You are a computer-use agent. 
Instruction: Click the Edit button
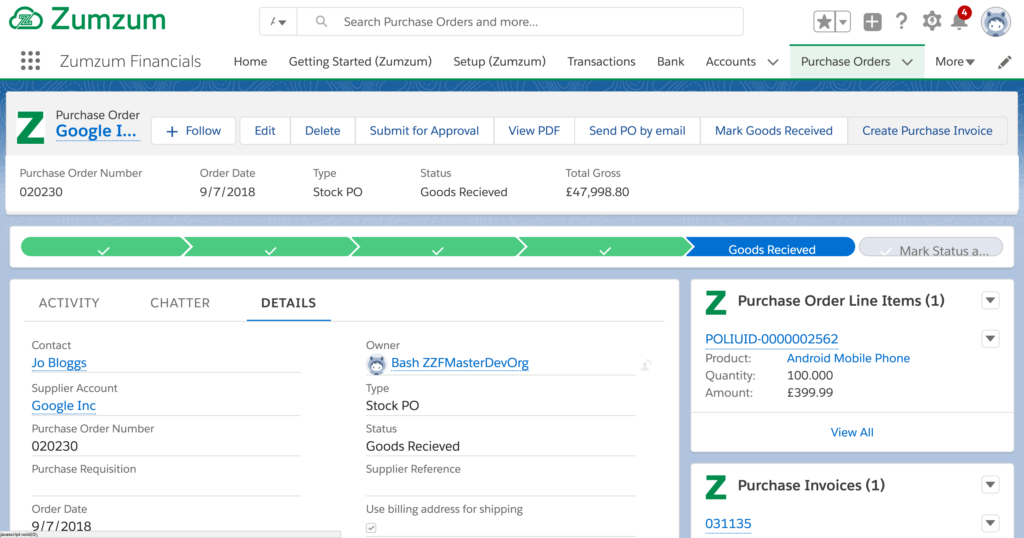tap(264, 131)
